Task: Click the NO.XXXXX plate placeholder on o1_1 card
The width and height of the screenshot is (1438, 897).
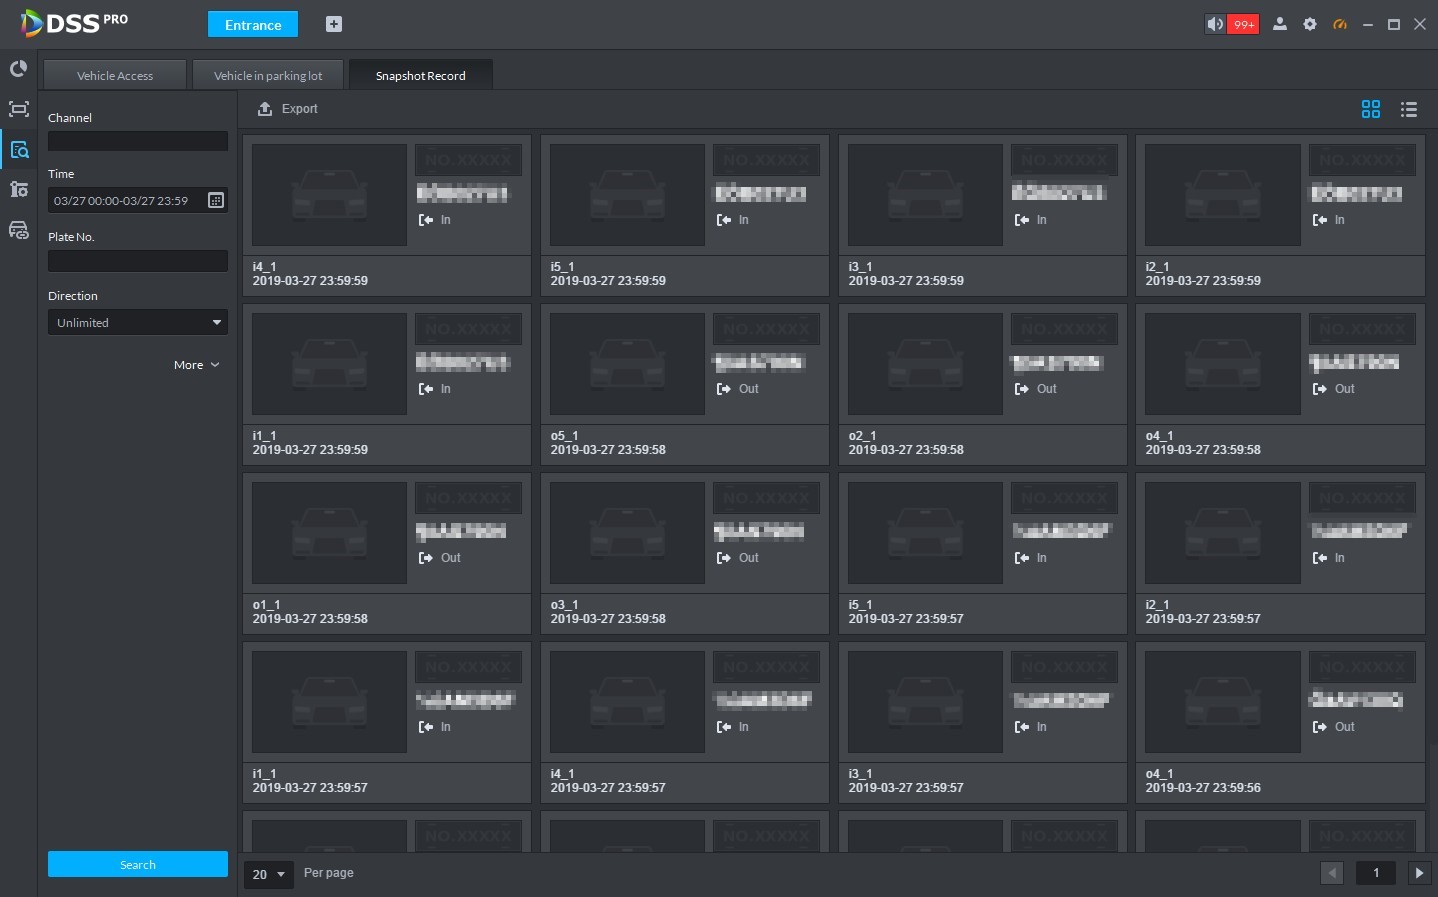Action: [x=468, y=498]
